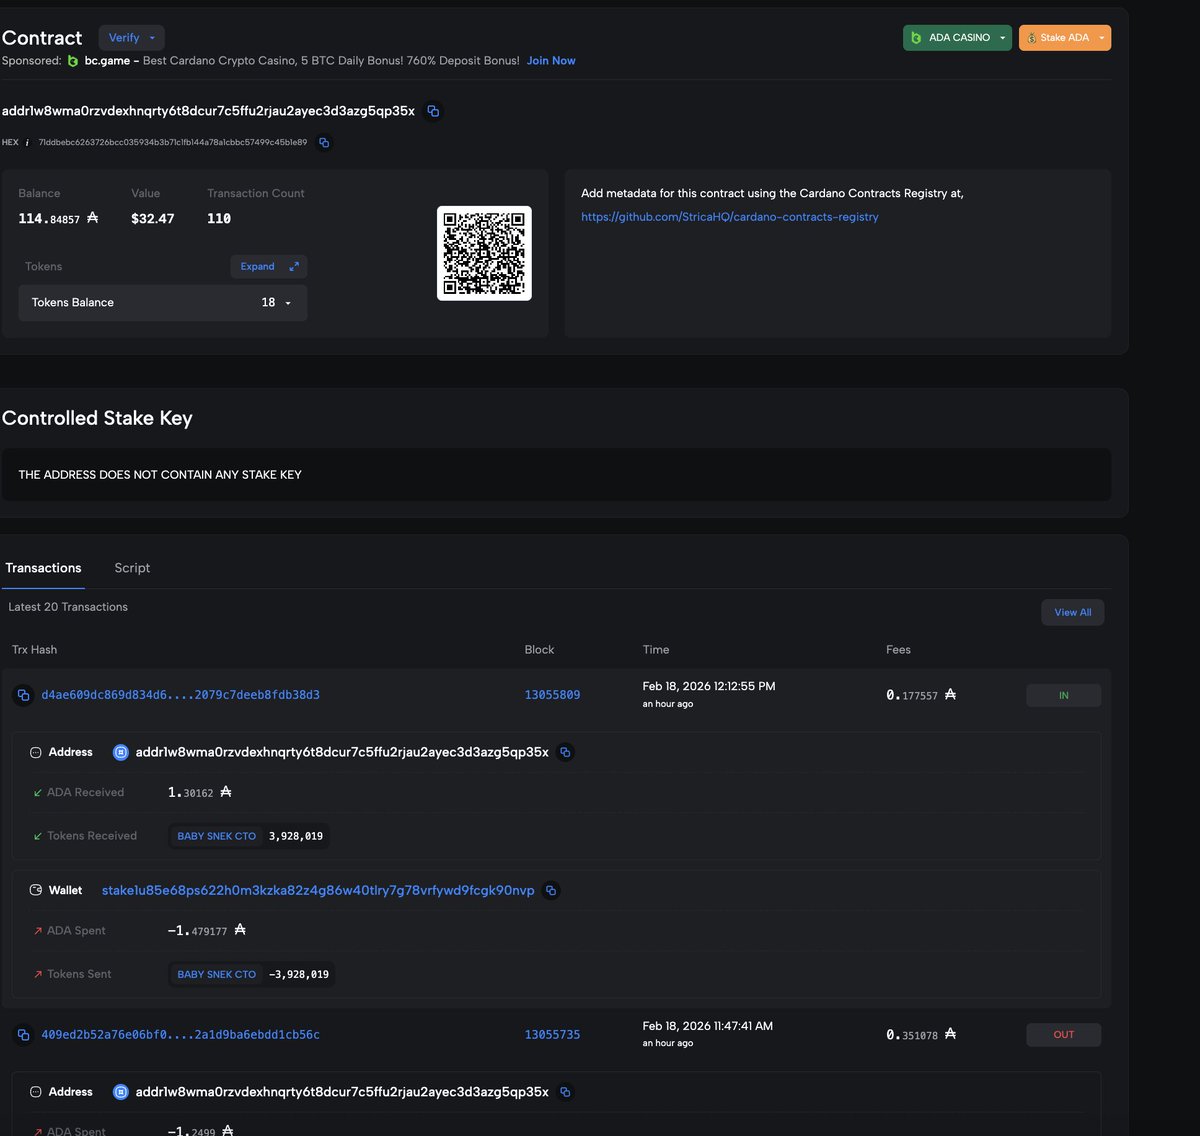
Task: Open block 13055809
Action: click(552, 695)
